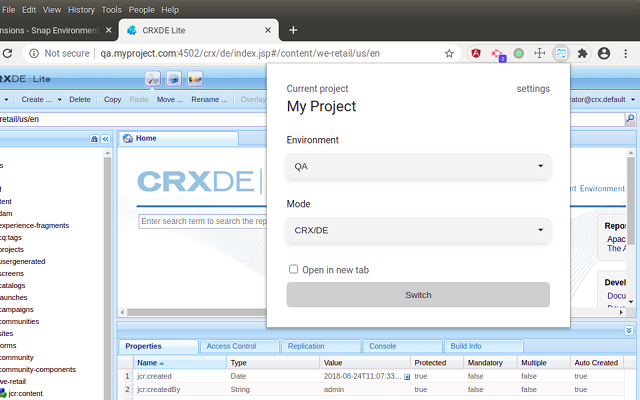Reload the page

click(7, 53)
